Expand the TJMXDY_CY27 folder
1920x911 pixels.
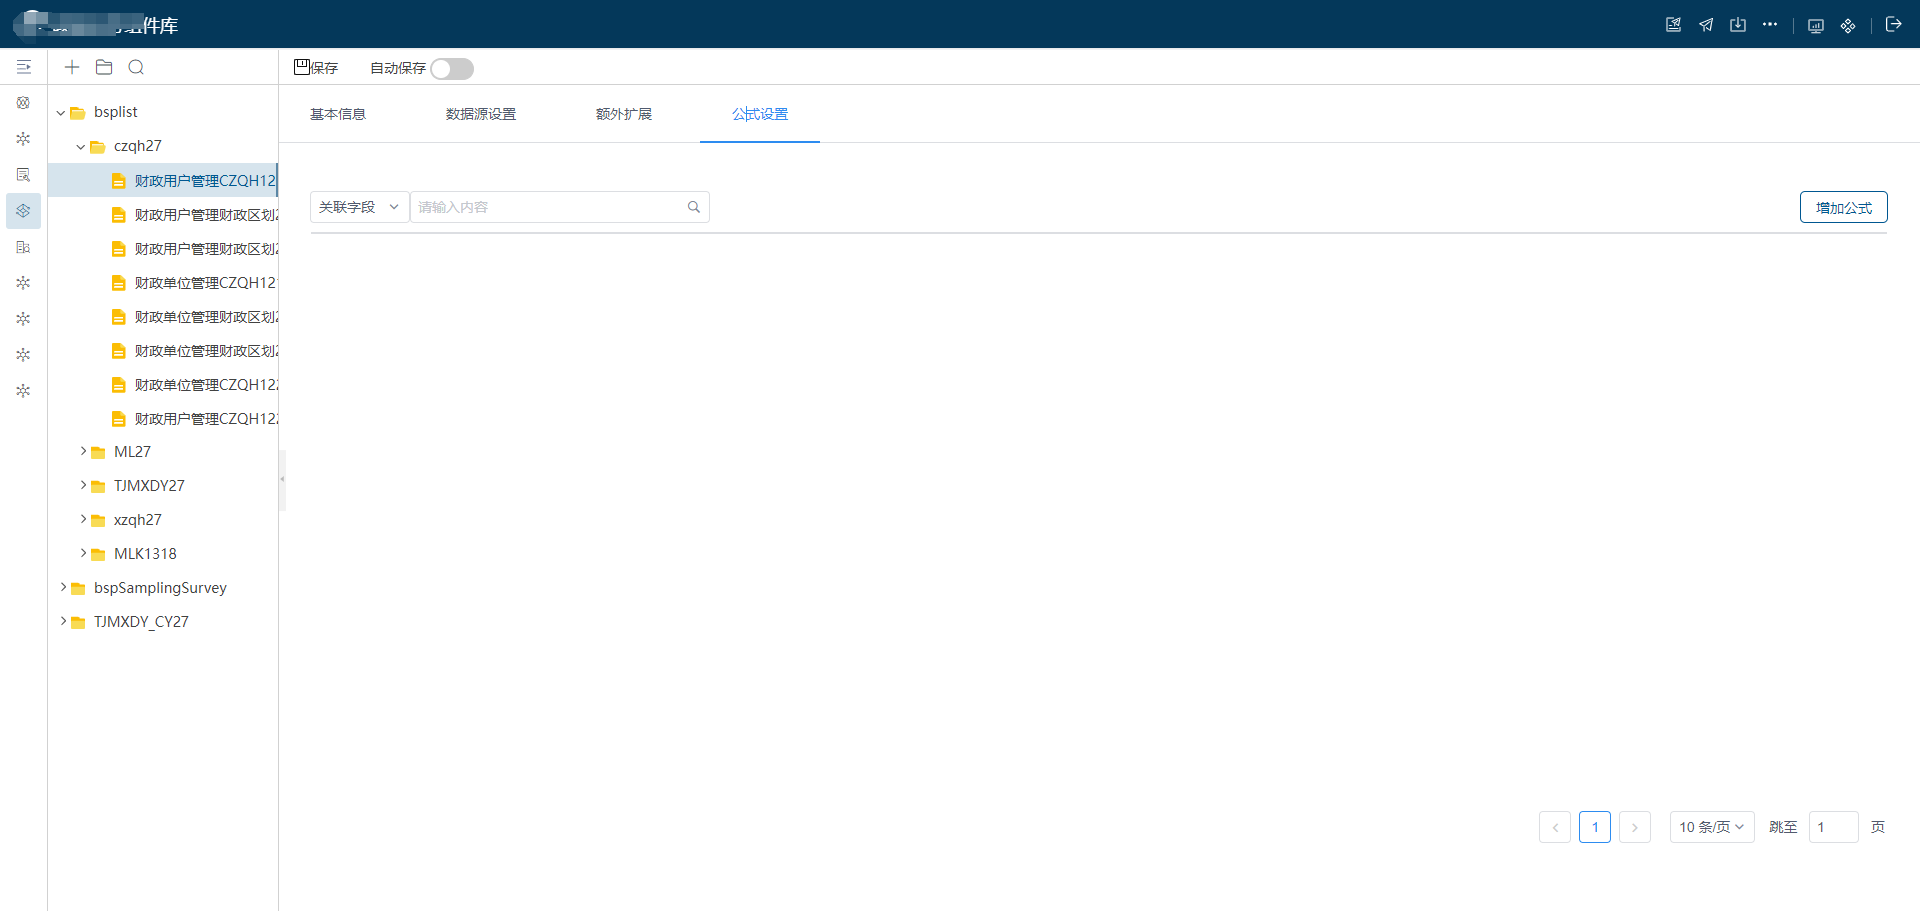tap(63, 622)
